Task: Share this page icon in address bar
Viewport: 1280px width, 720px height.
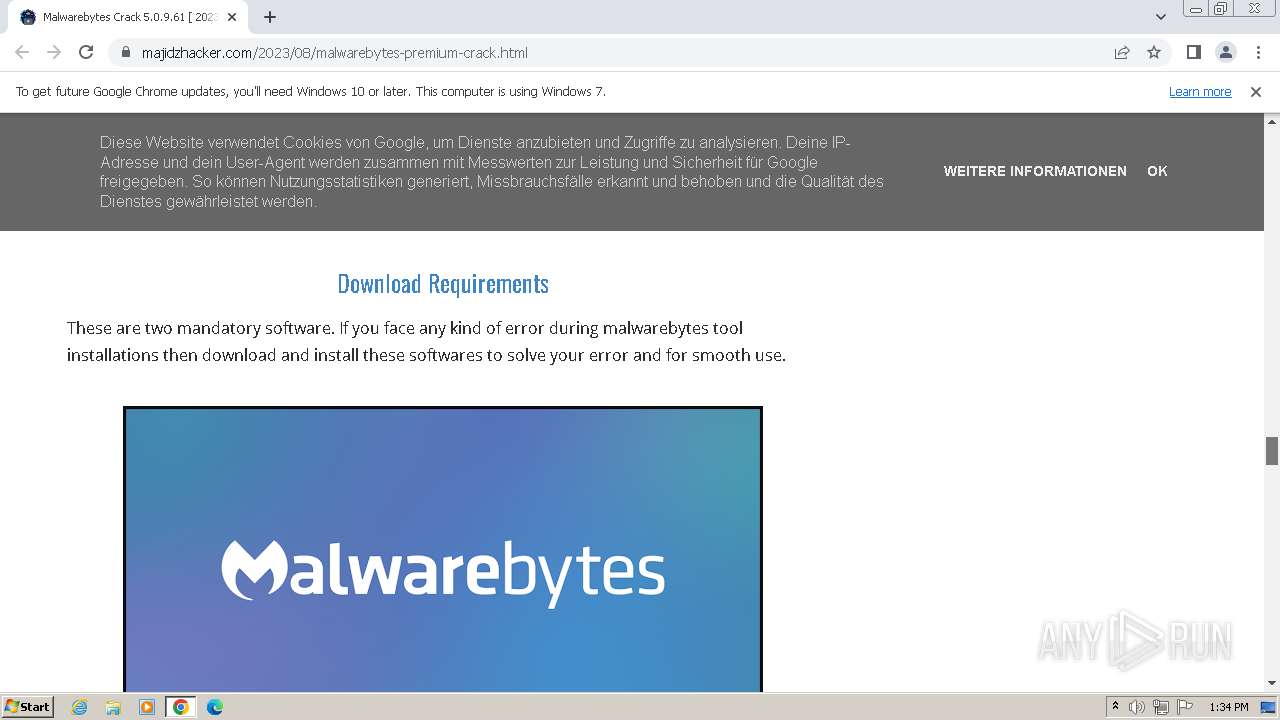Action: click(x=1122, y=52)
